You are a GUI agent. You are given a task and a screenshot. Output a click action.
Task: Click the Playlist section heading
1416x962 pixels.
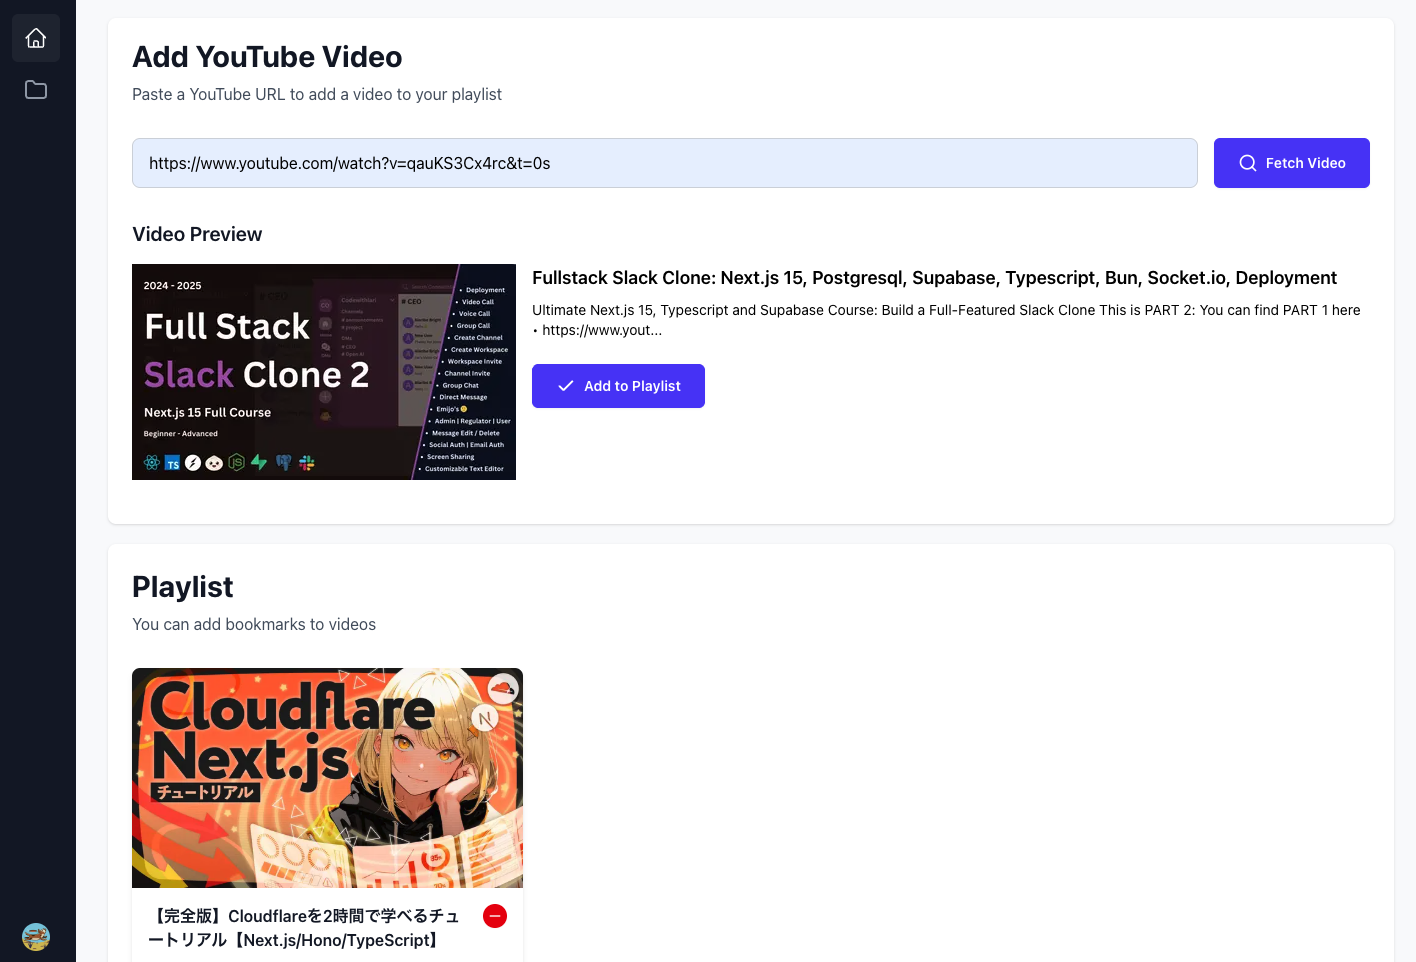click(x=183, y=587)
